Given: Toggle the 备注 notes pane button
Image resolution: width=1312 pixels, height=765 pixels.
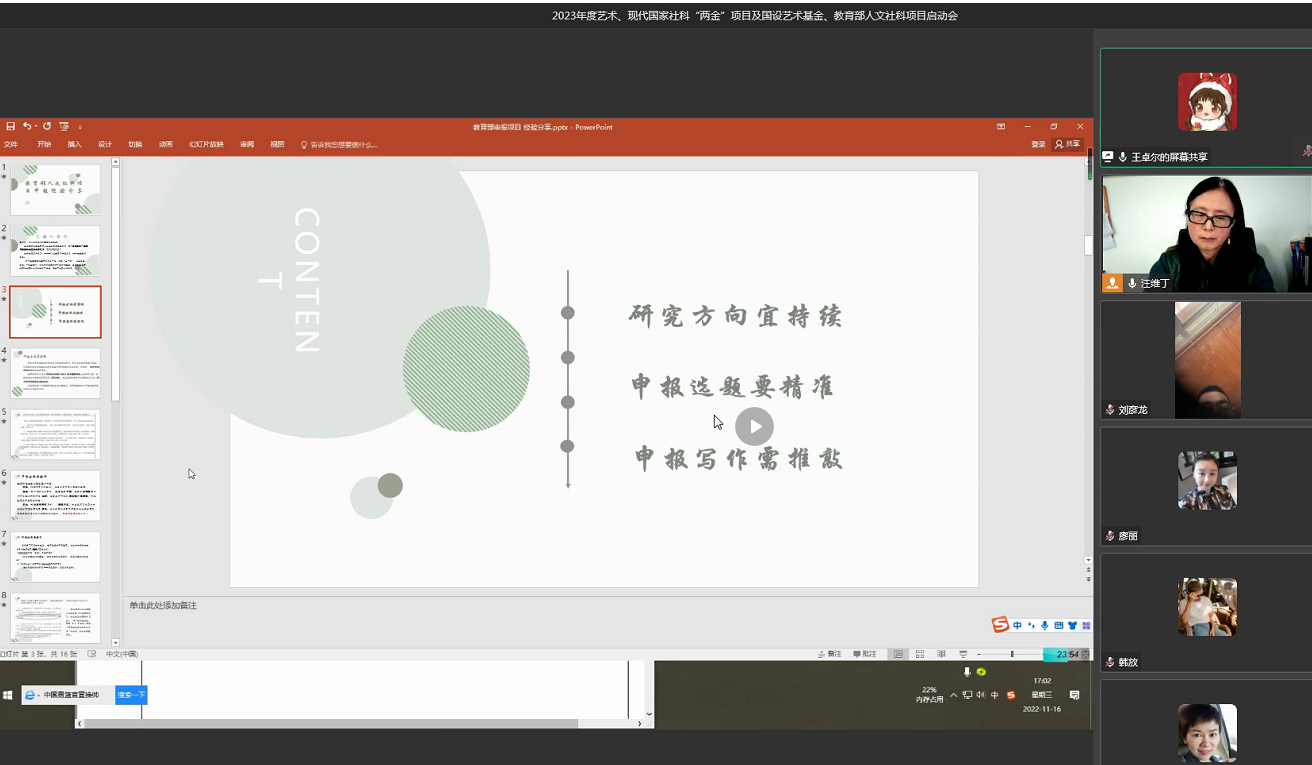Looking at the screenshot, I should (829, 654).
